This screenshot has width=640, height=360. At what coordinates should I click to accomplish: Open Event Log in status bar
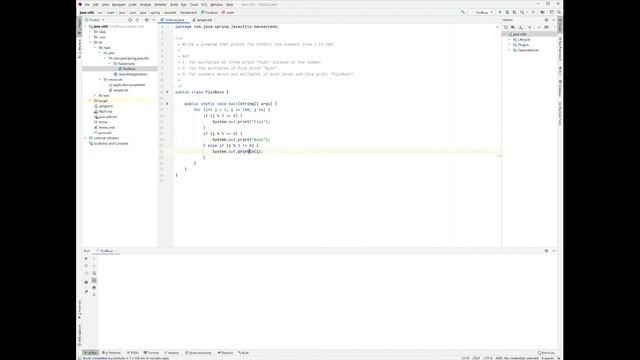tap(546, 353)
